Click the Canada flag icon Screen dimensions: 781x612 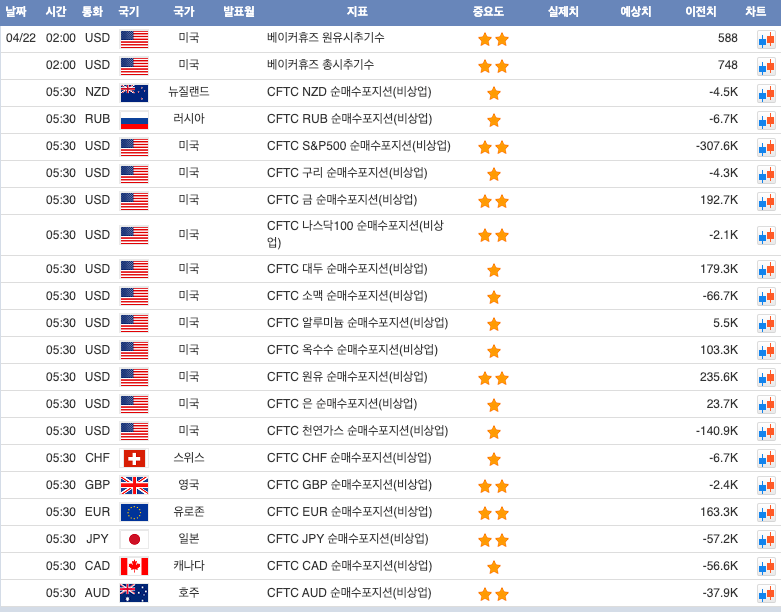tap(134, 567)
